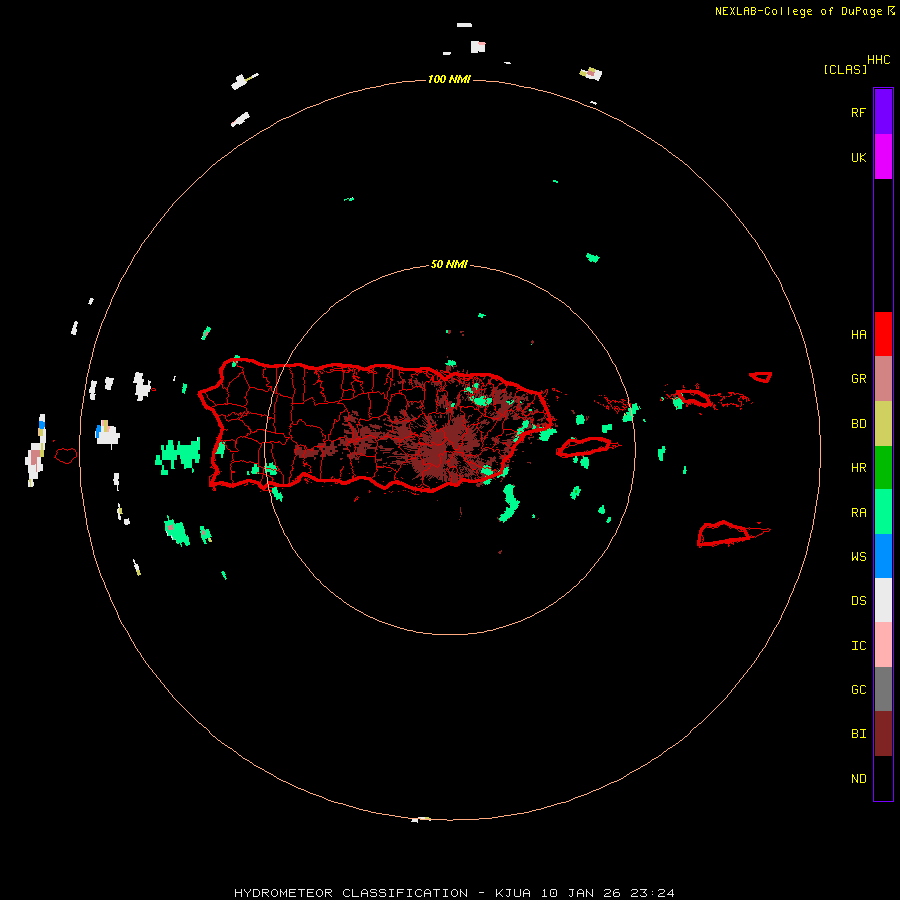This screenshot has height=900, width=900.
Task: Click the GC gray legend swatch
Action: point(883,689)
